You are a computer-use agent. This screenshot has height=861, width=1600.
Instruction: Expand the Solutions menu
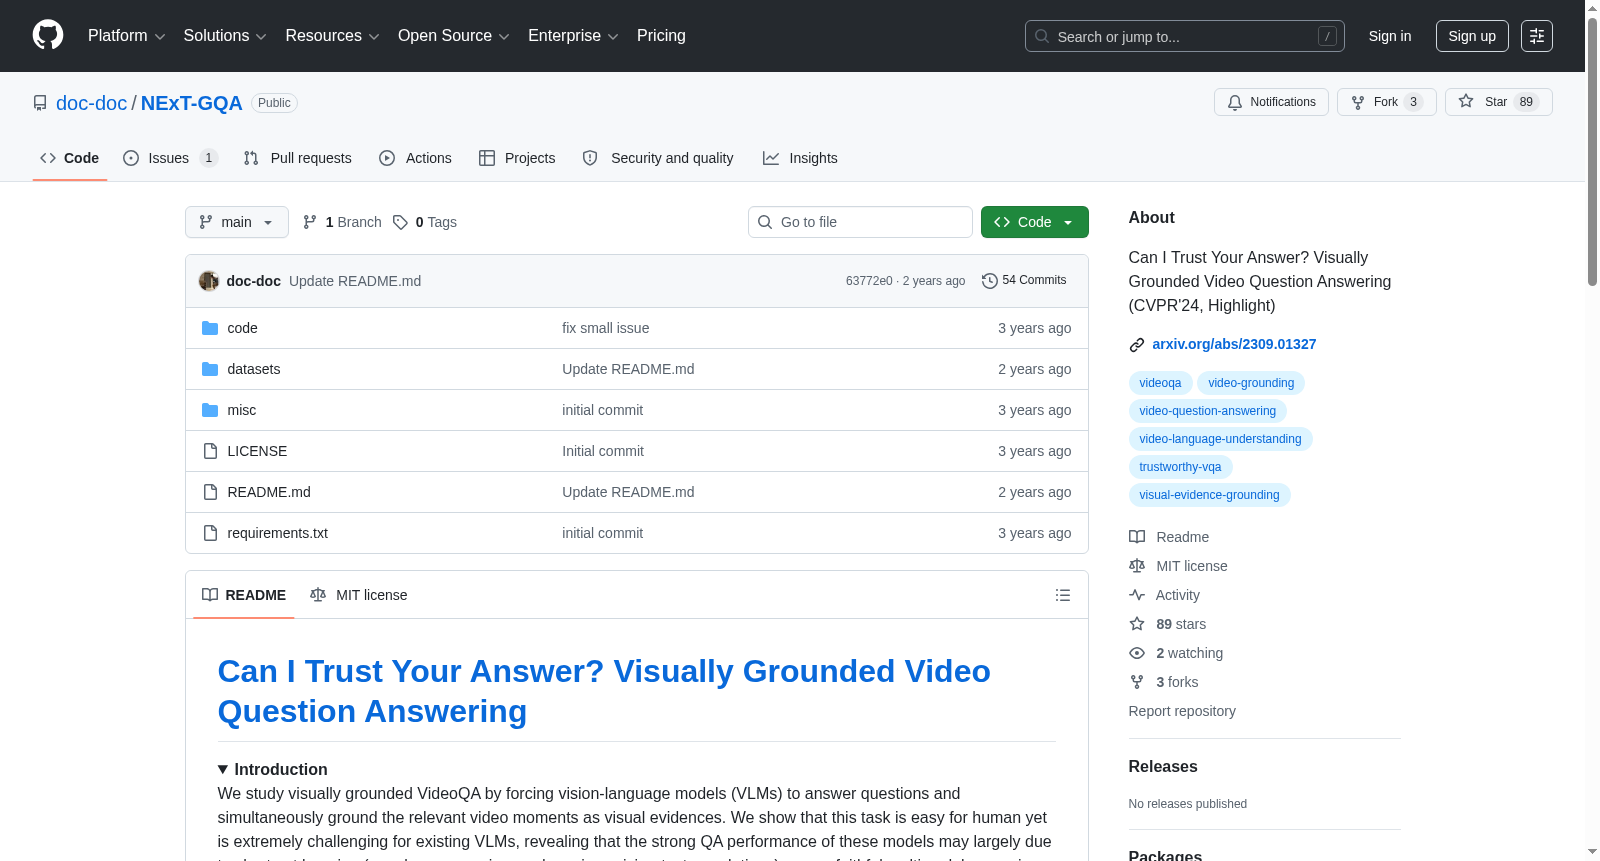pos(225,36)
